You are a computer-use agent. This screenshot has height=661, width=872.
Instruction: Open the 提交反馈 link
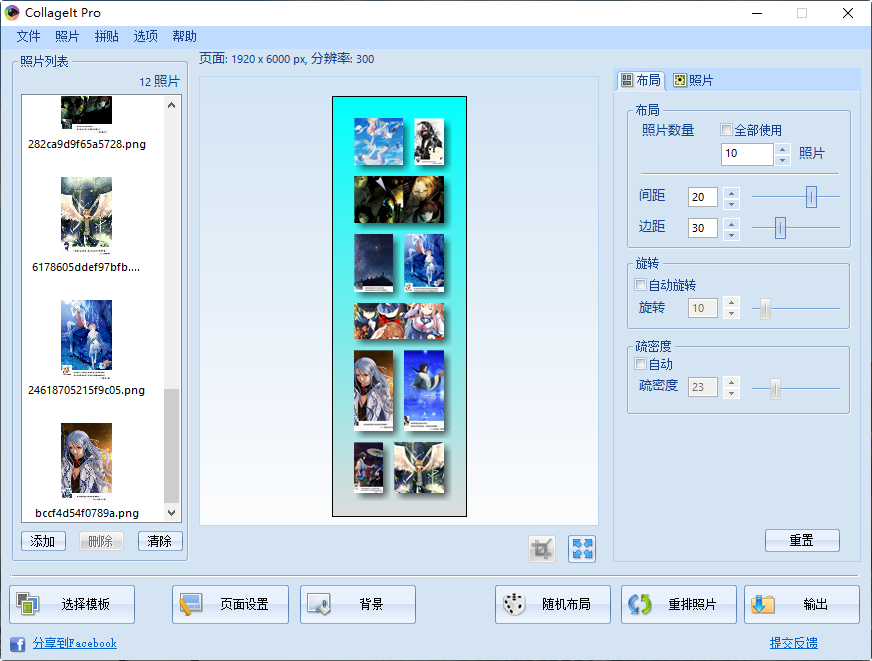click(794, 643)
